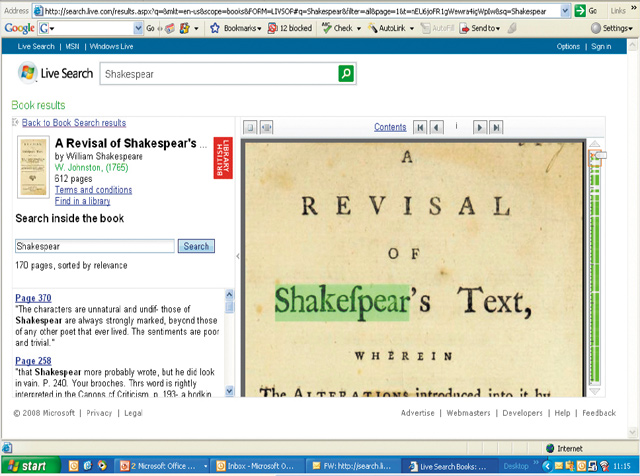The height and width of the screenshot is (476, 640).
Task: Click the Send to toolbar button
Action: pos(480,28)
